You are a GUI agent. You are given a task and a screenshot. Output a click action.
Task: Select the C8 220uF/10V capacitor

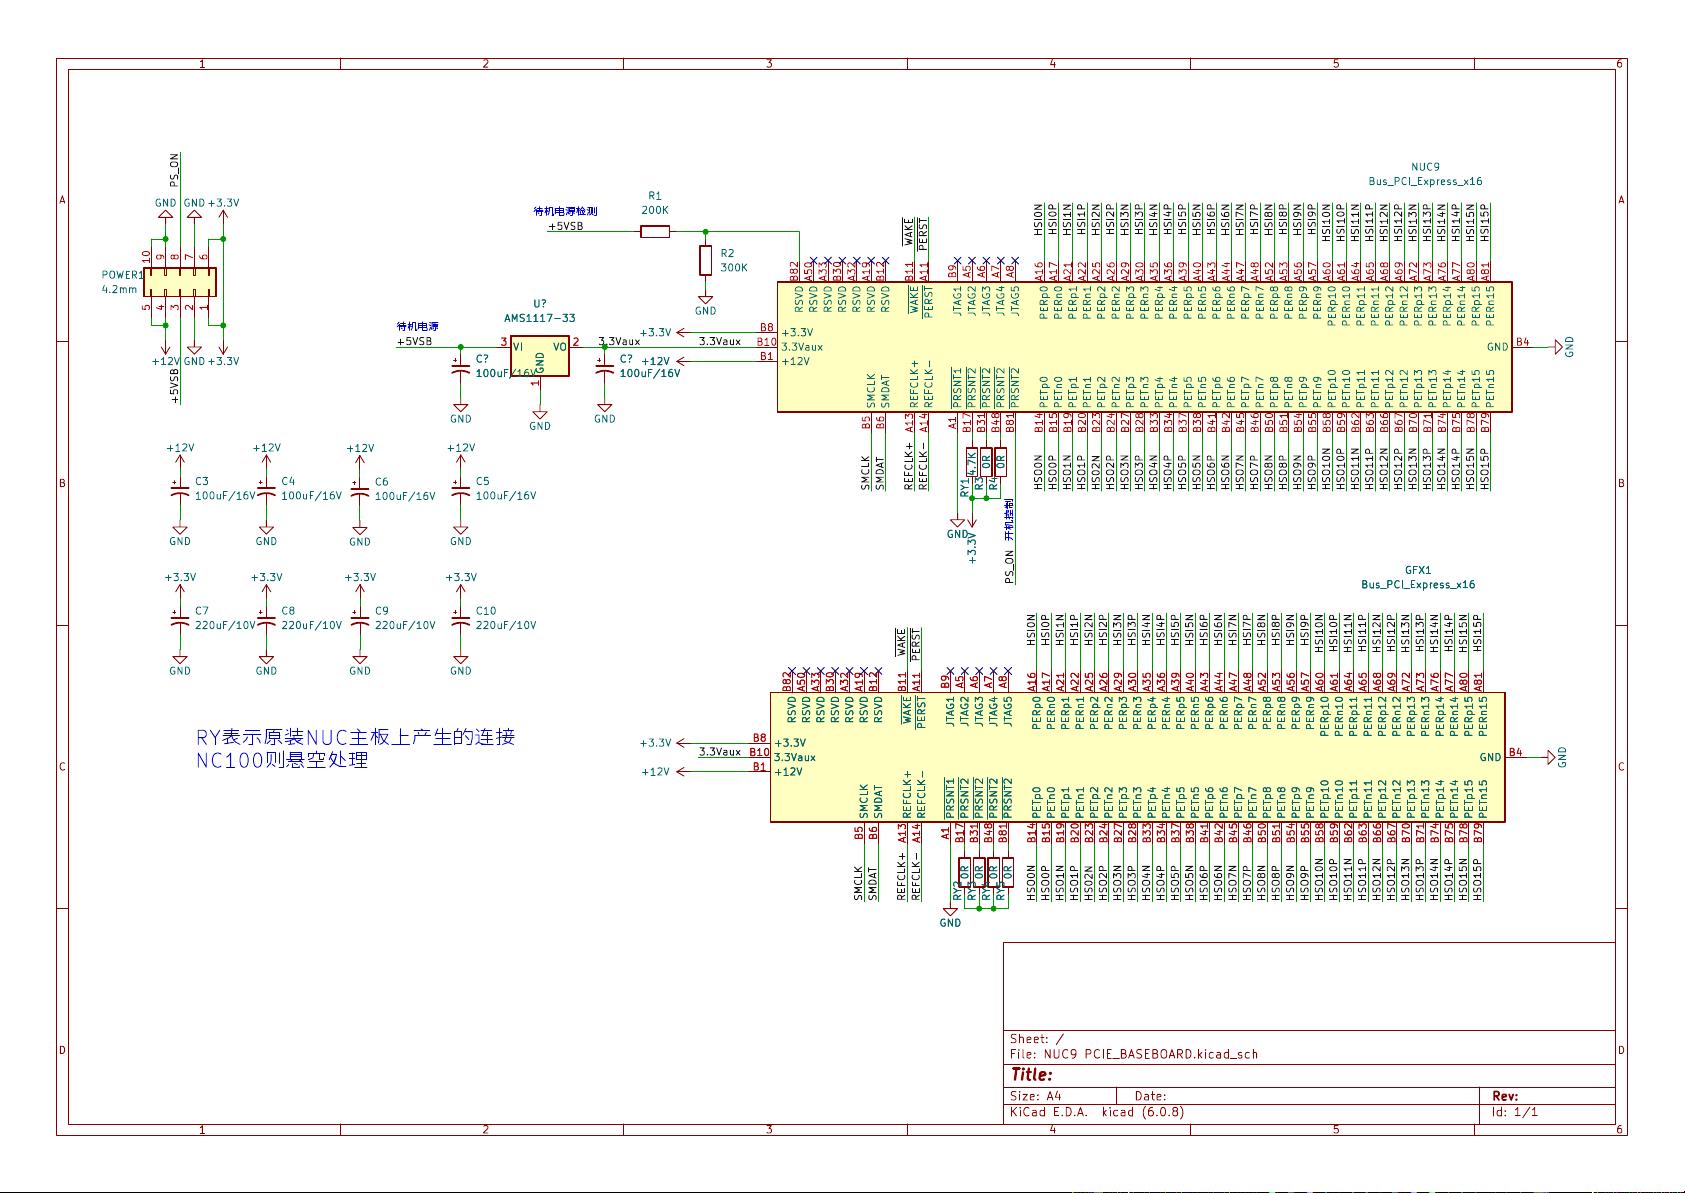point(266,620)
